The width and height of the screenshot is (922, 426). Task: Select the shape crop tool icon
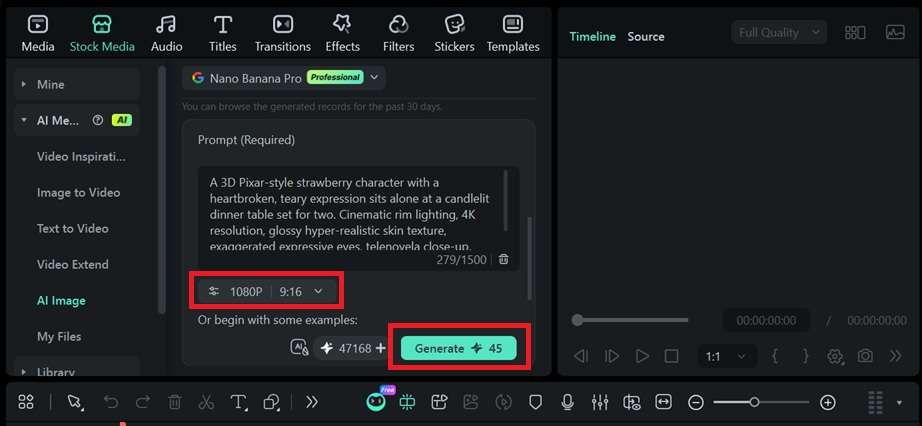272,402
